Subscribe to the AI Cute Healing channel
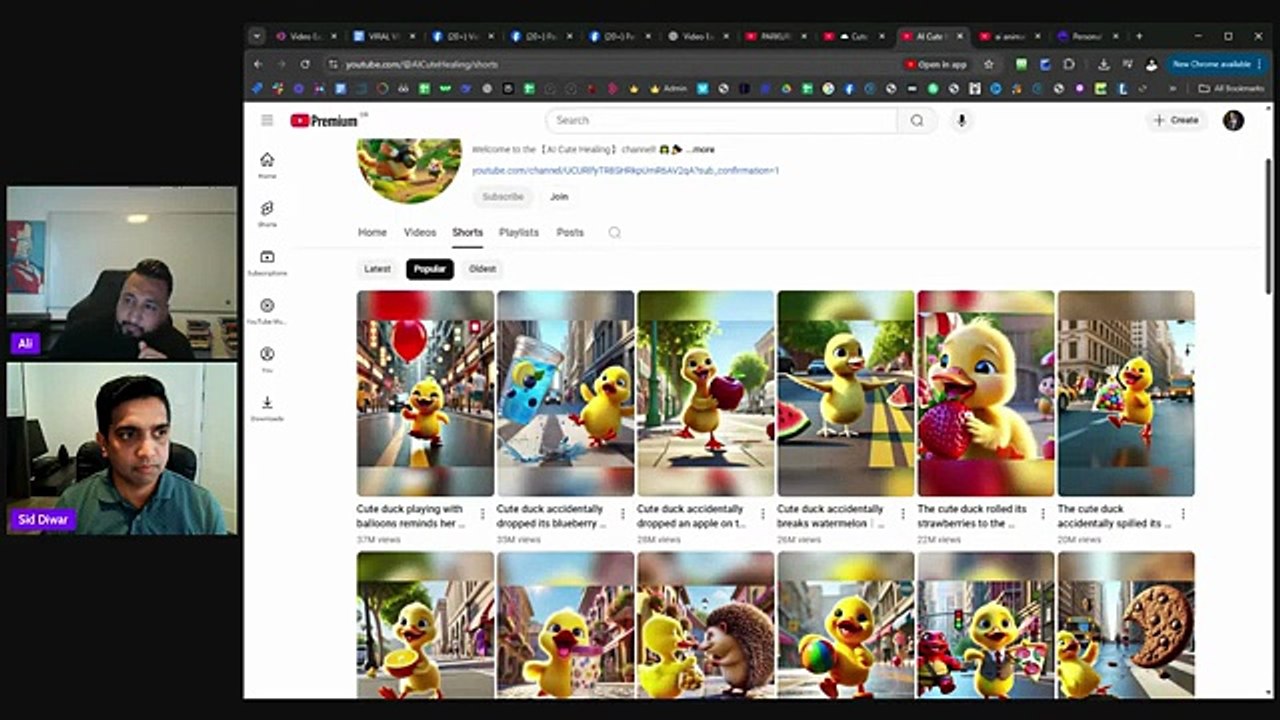1280x720 pixels. pos(503,197)
